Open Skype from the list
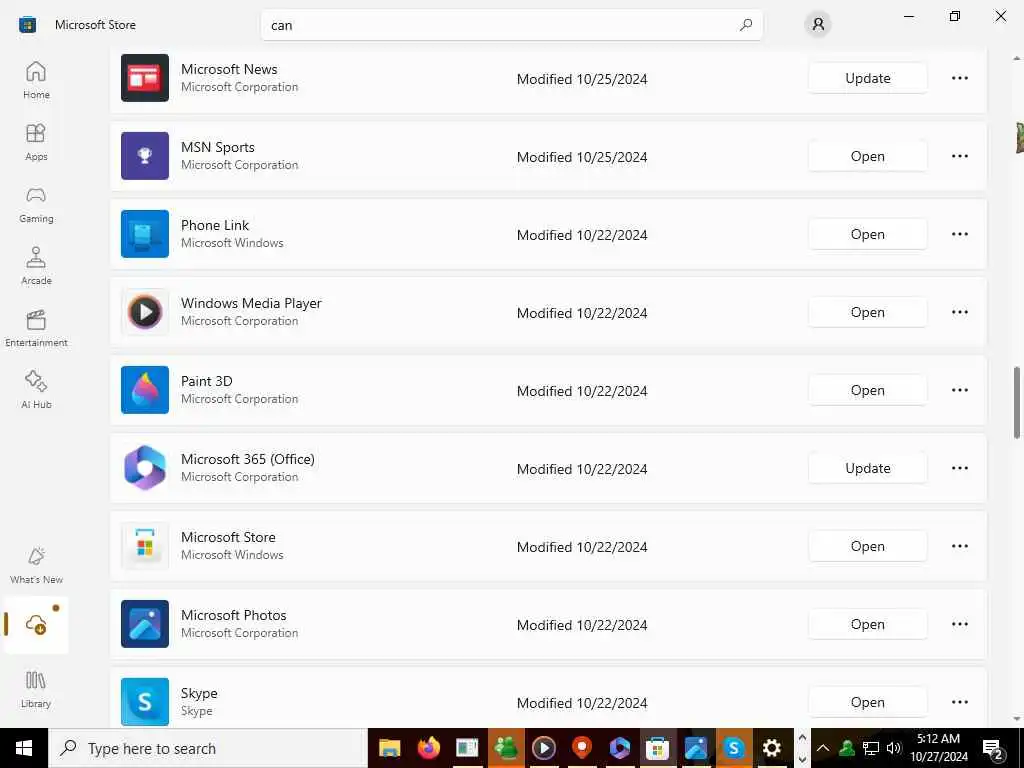1024x768 pixels. pos(867,702)
